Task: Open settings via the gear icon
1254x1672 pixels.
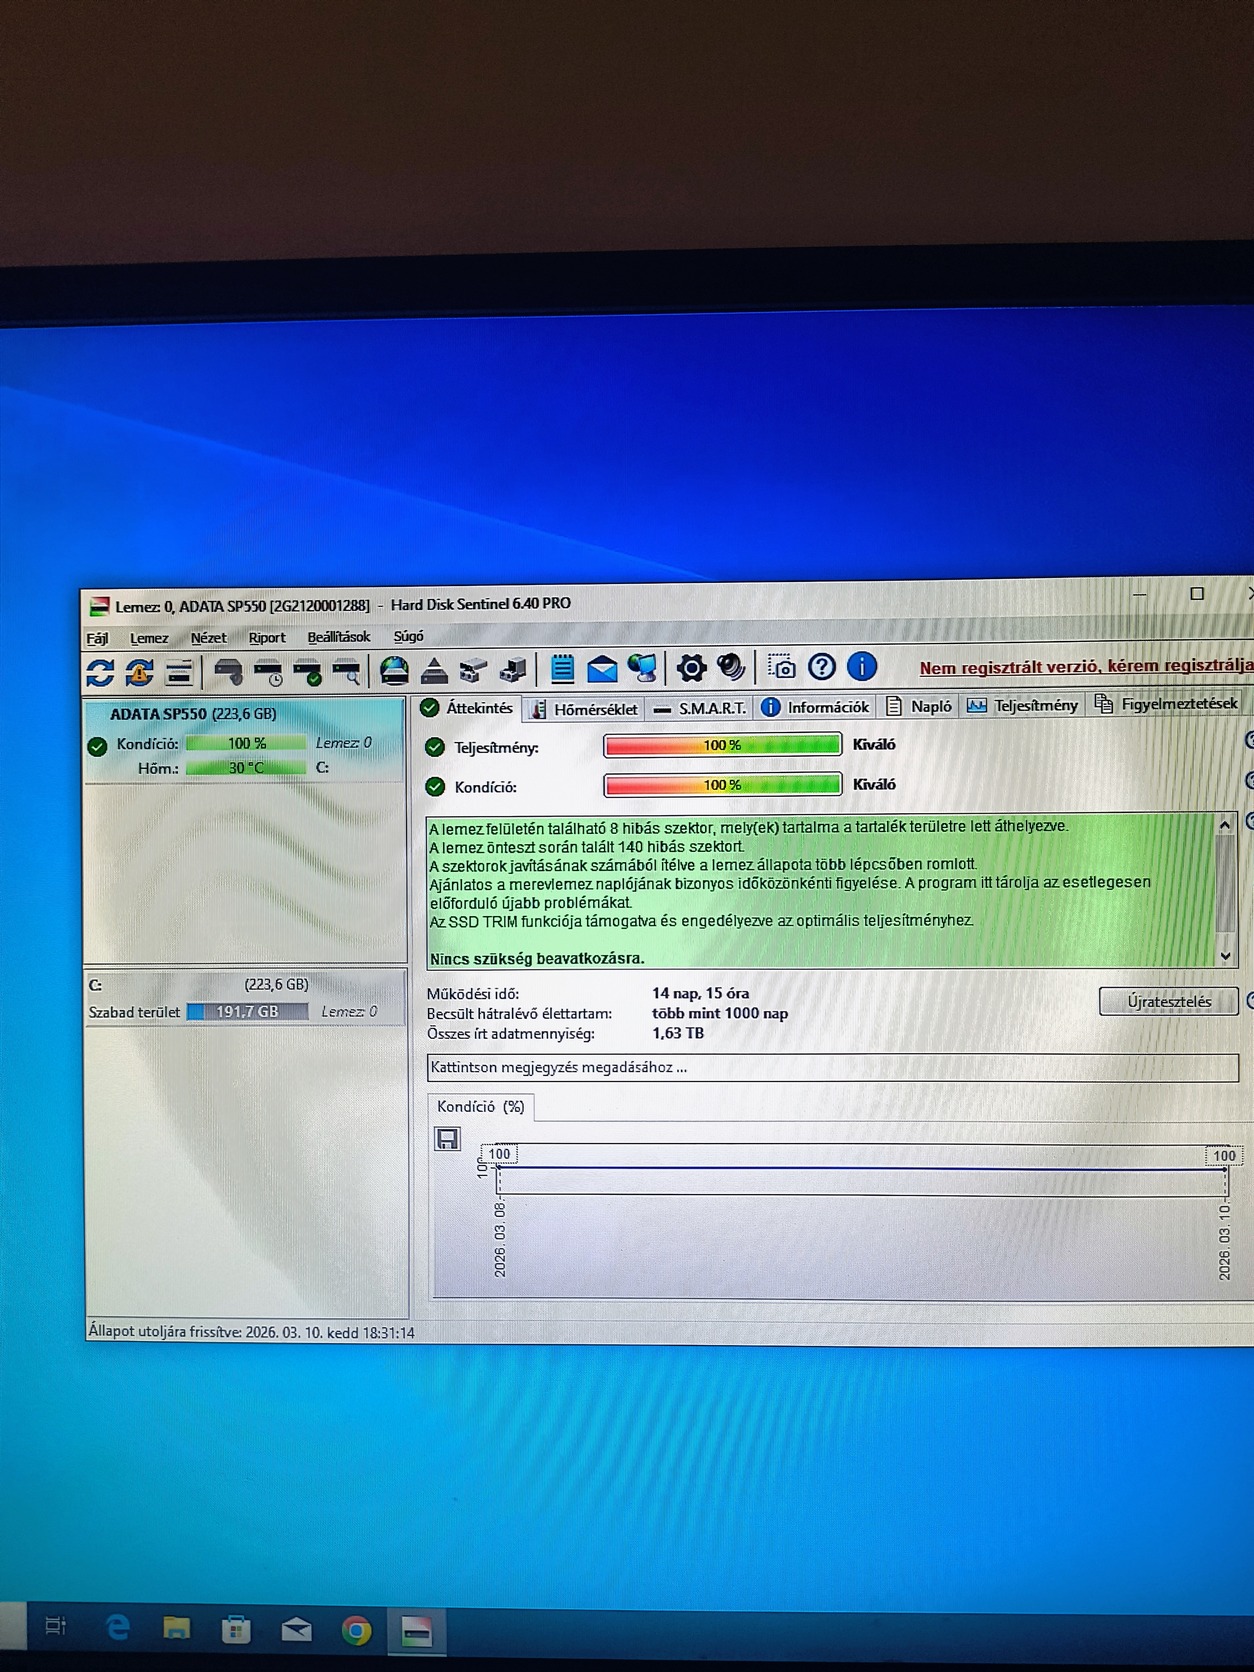Action: pyautogui.click(x=691, y=668)
